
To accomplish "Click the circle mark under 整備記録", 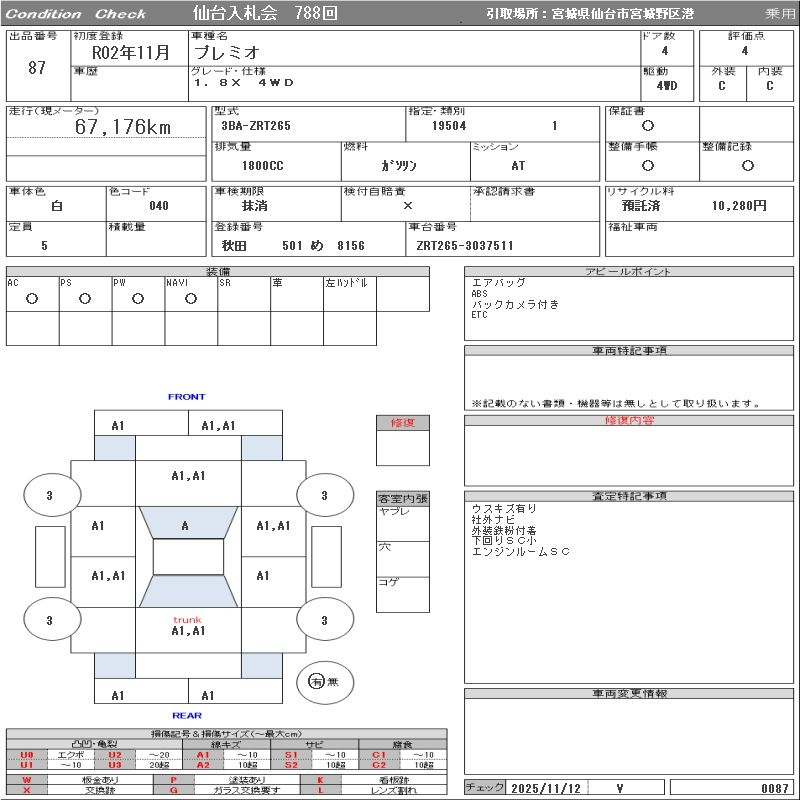I will coord(747,166).
